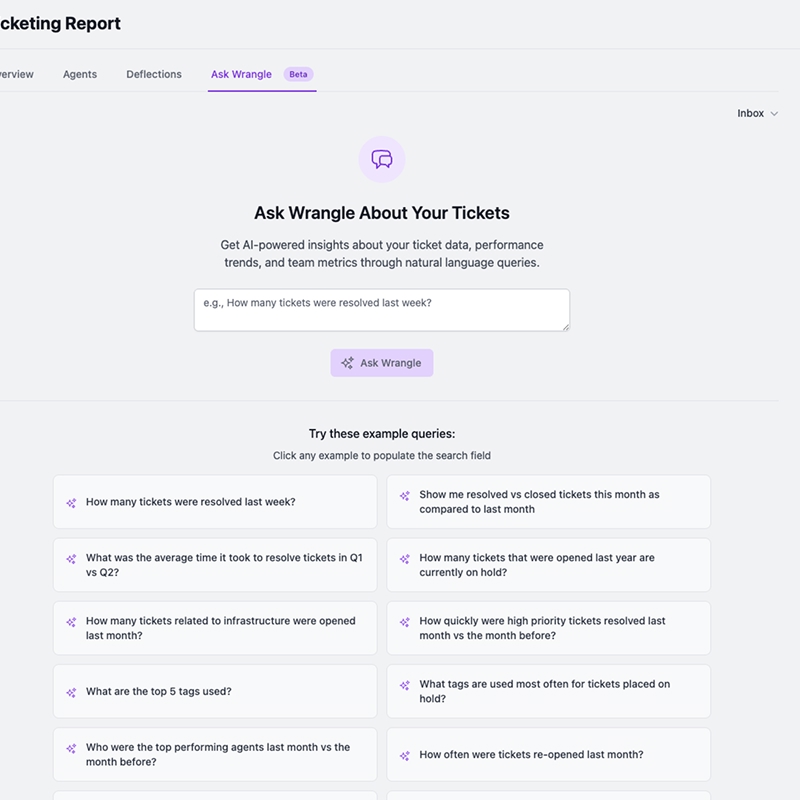Click sparkle icon beside 'top 5 tags' example
Image resolution: width=800 pixels, height=800 pixels.
pos(71,692)
